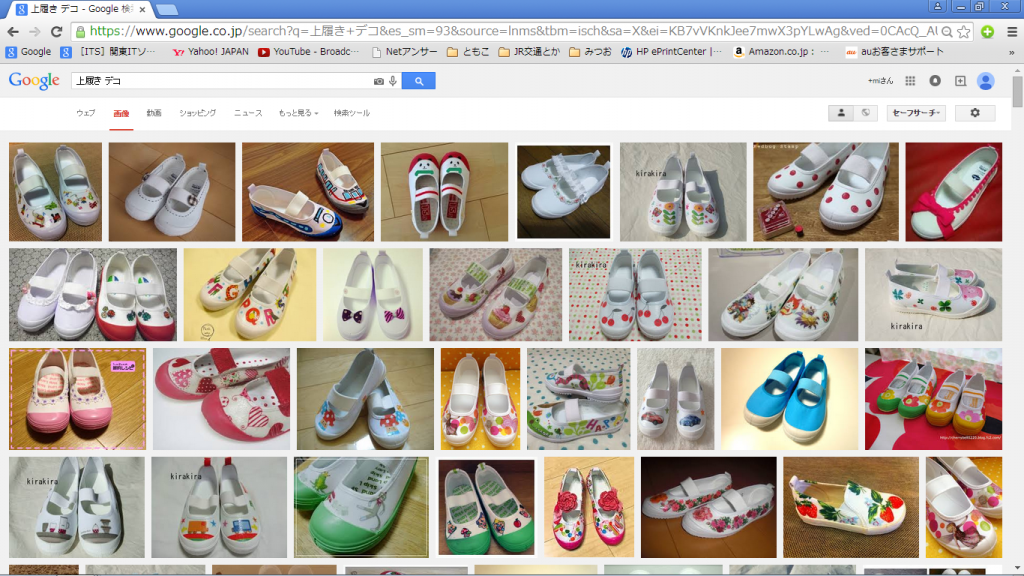The height and width of the screenshot is (576, 1024).
Task: Focus the Google search box with 上履き デコ
Action: click(x=222, y=81)
